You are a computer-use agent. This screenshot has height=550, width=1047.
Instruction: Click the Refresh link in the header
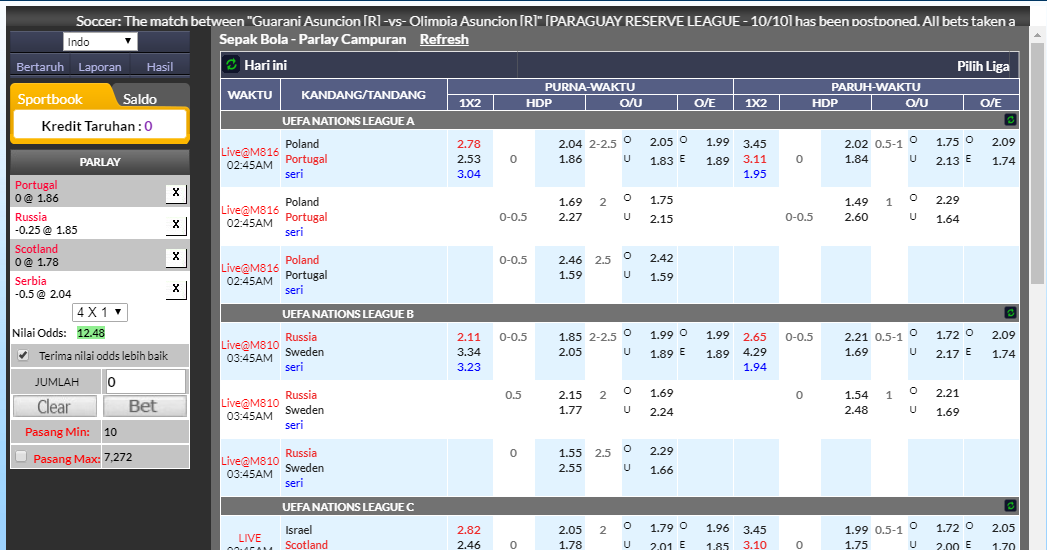click(444, 39)
